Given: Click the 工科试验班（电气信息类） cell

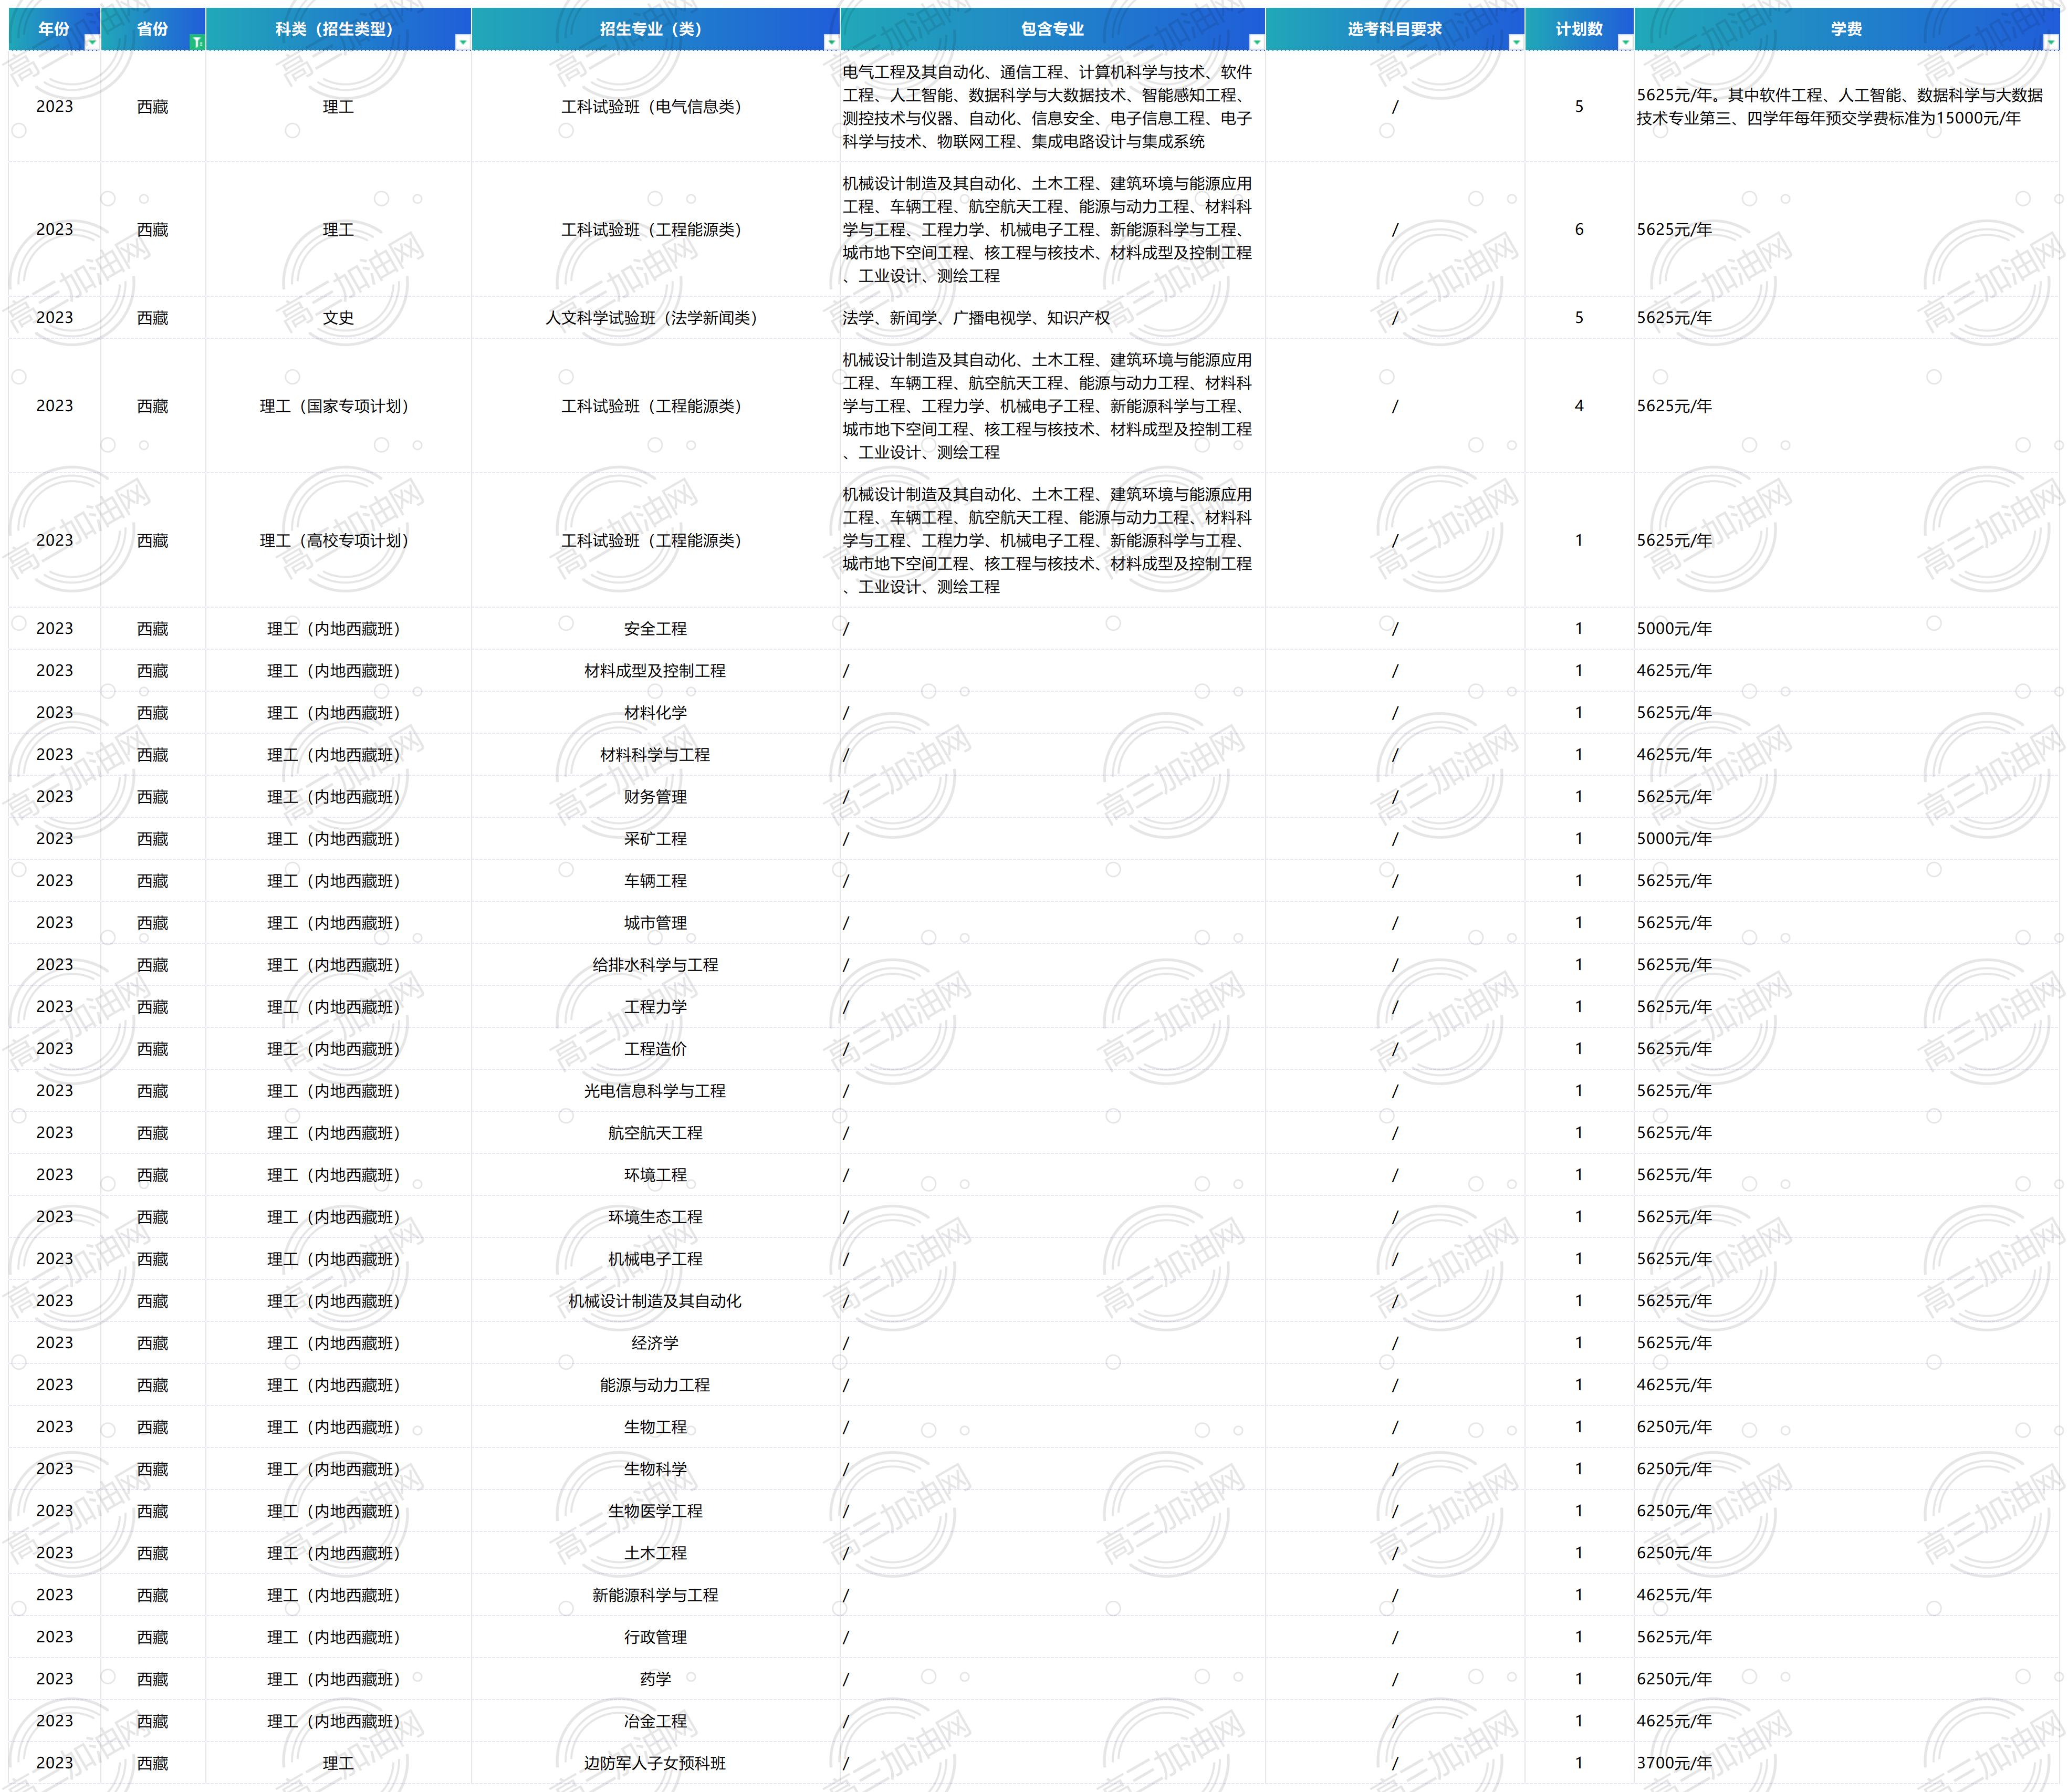Looking at the screenshot, I should pos(655,107).
